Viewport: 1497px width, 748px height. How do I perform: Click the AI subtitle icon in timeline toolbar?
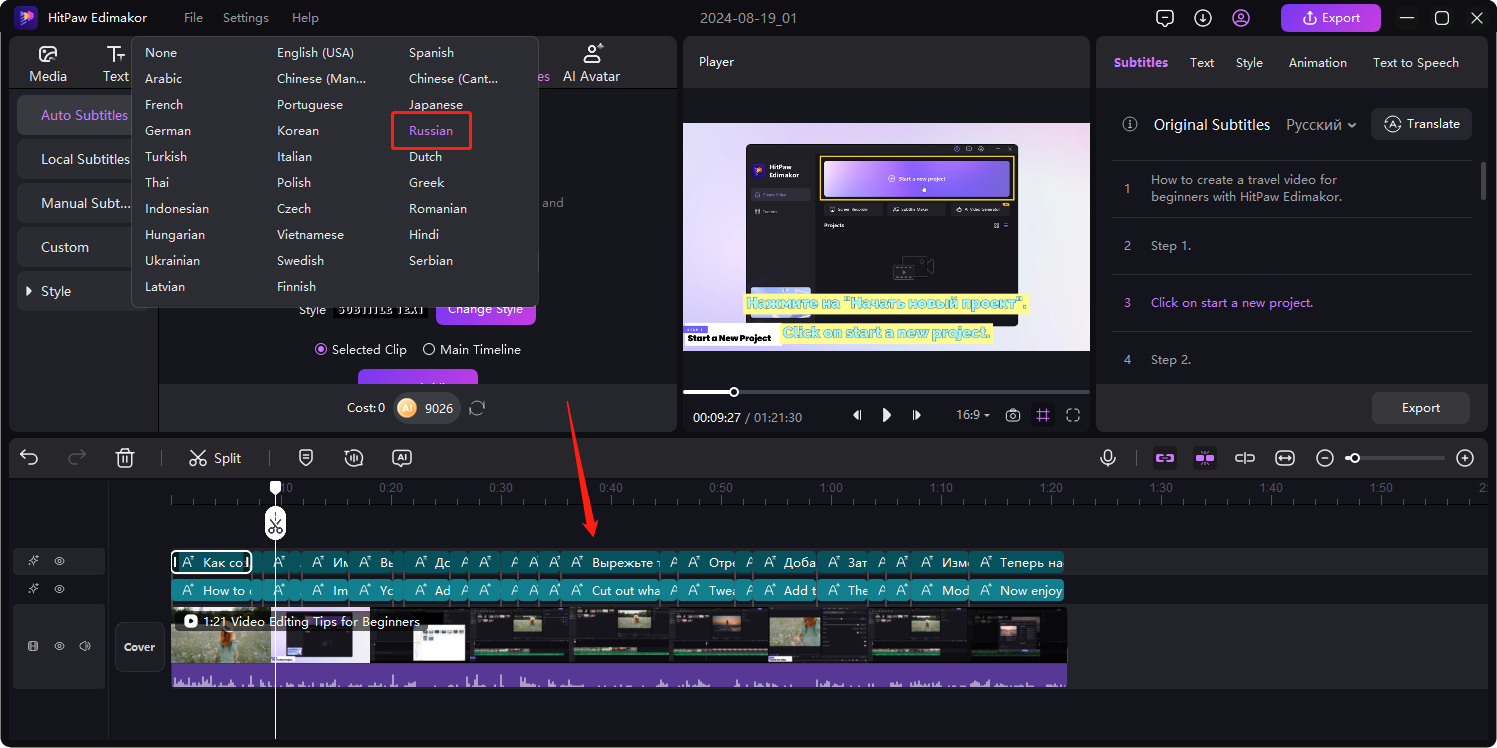pyautogui.click(x=402, y=458)
